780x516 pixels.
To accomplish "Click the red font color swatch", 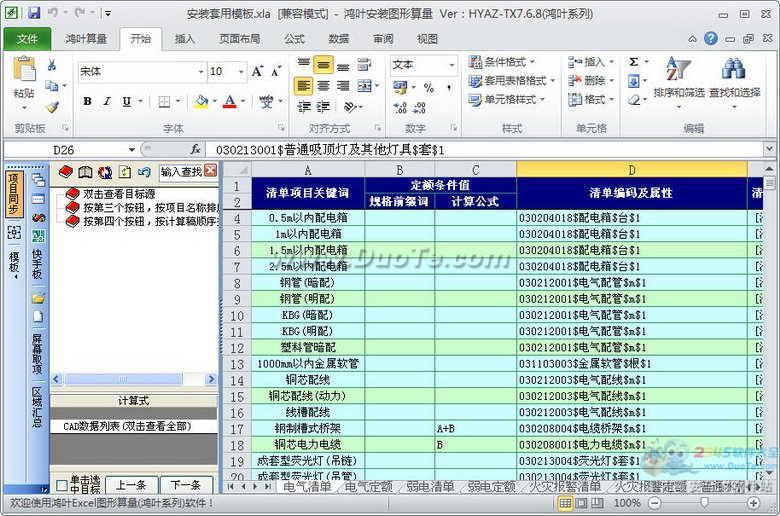I will coord(230,102).
